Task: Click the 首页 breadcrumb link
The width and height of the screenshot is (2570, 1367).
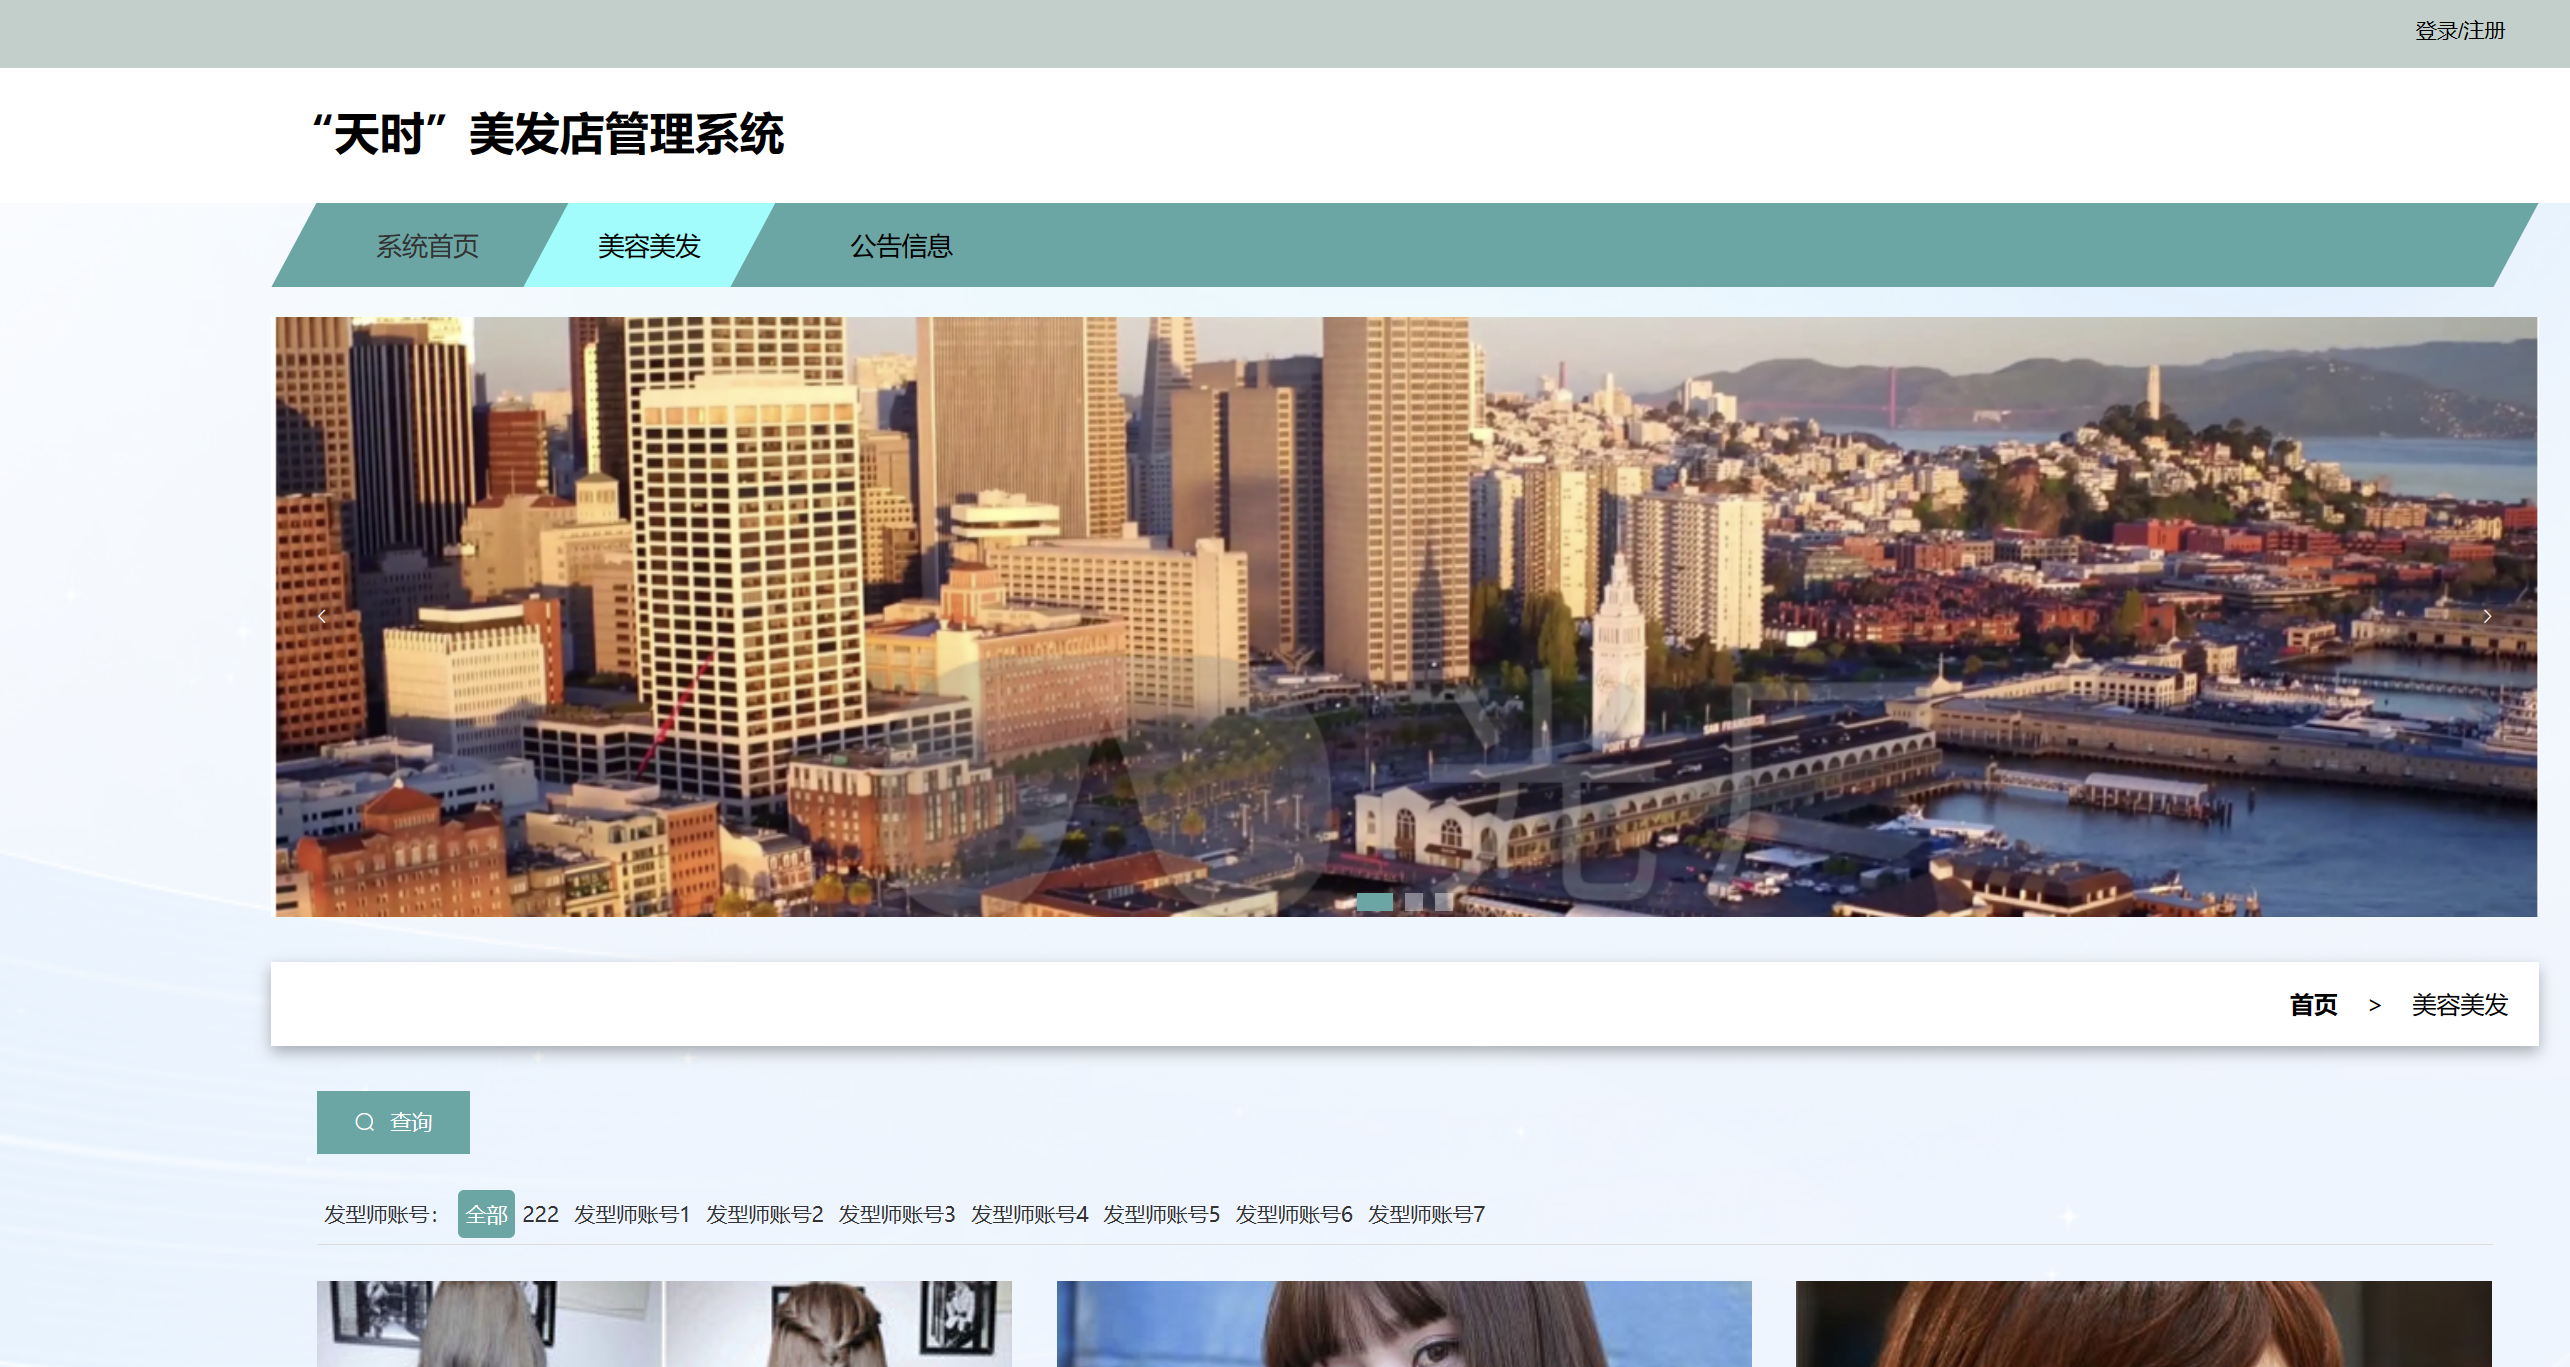Action: click(x=2313, y=1005)
